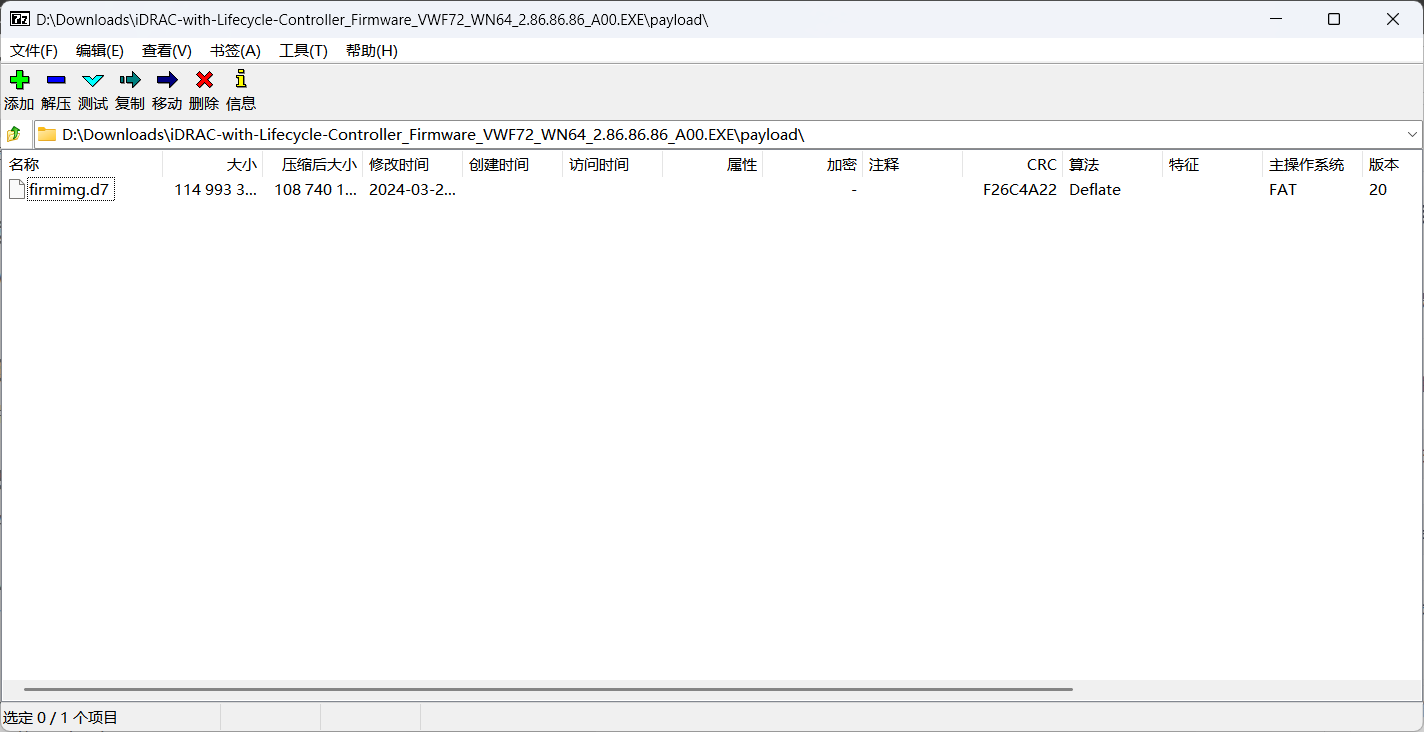The width and height of the screenshot is (1424, 732).
Task: Click the yellow Info (信息) icon
Action: (241, 79)
